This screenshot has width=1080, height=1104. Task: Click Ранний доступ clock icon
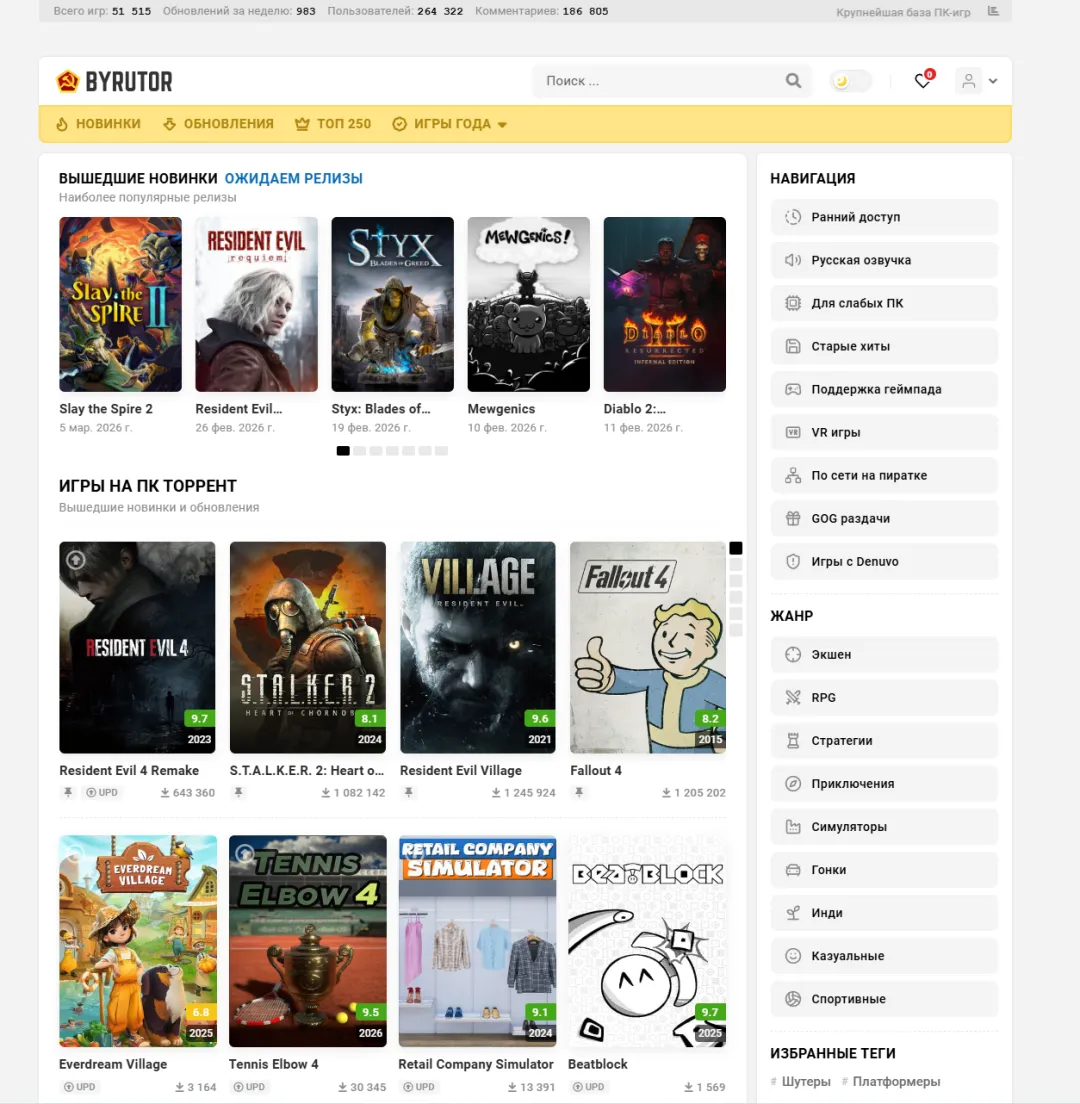[x=793, y=217]
